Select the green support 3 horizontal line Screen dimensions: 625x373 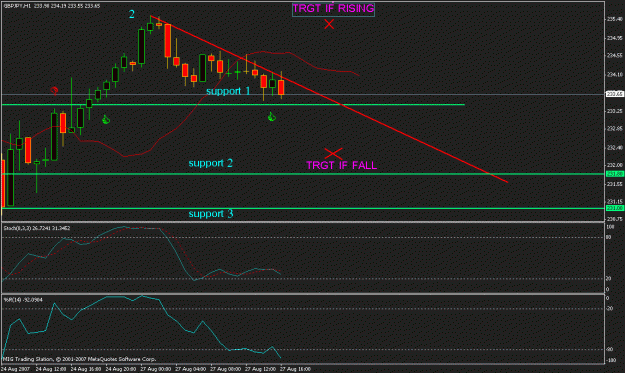303,208
